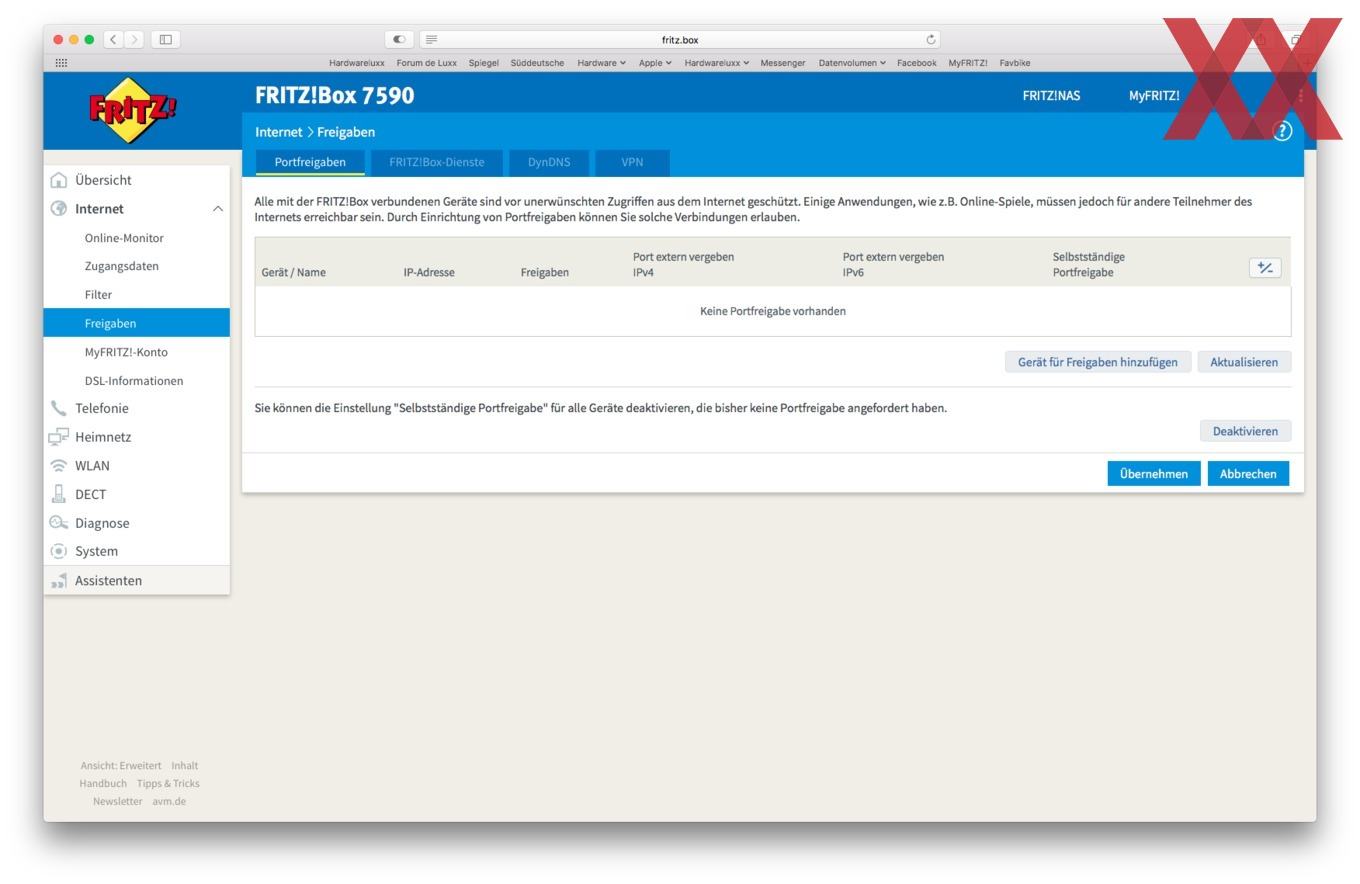Toggle Safari sidebar button

[166, 40]
